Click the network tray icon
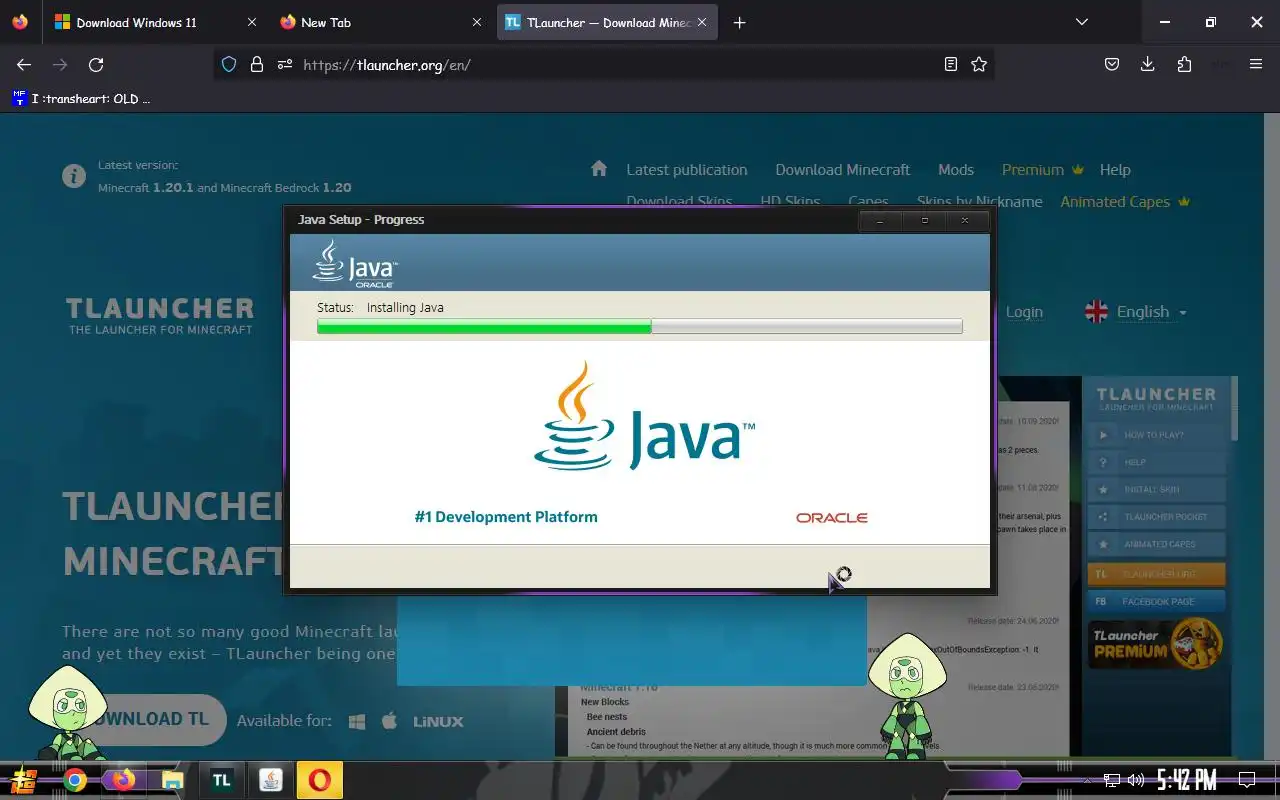This screenshot has height=800, width=1280. click(1112, 780)
